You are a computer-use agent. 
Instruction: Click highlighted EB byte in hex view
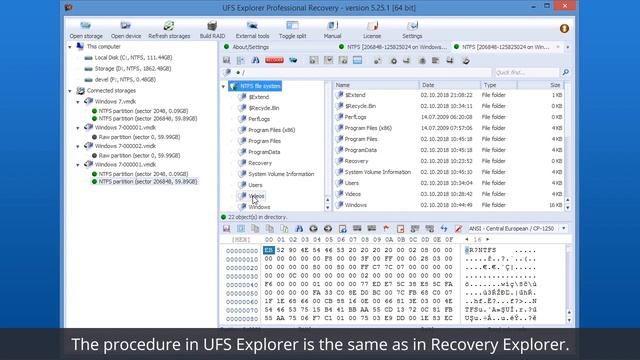[x=269, y=250]
